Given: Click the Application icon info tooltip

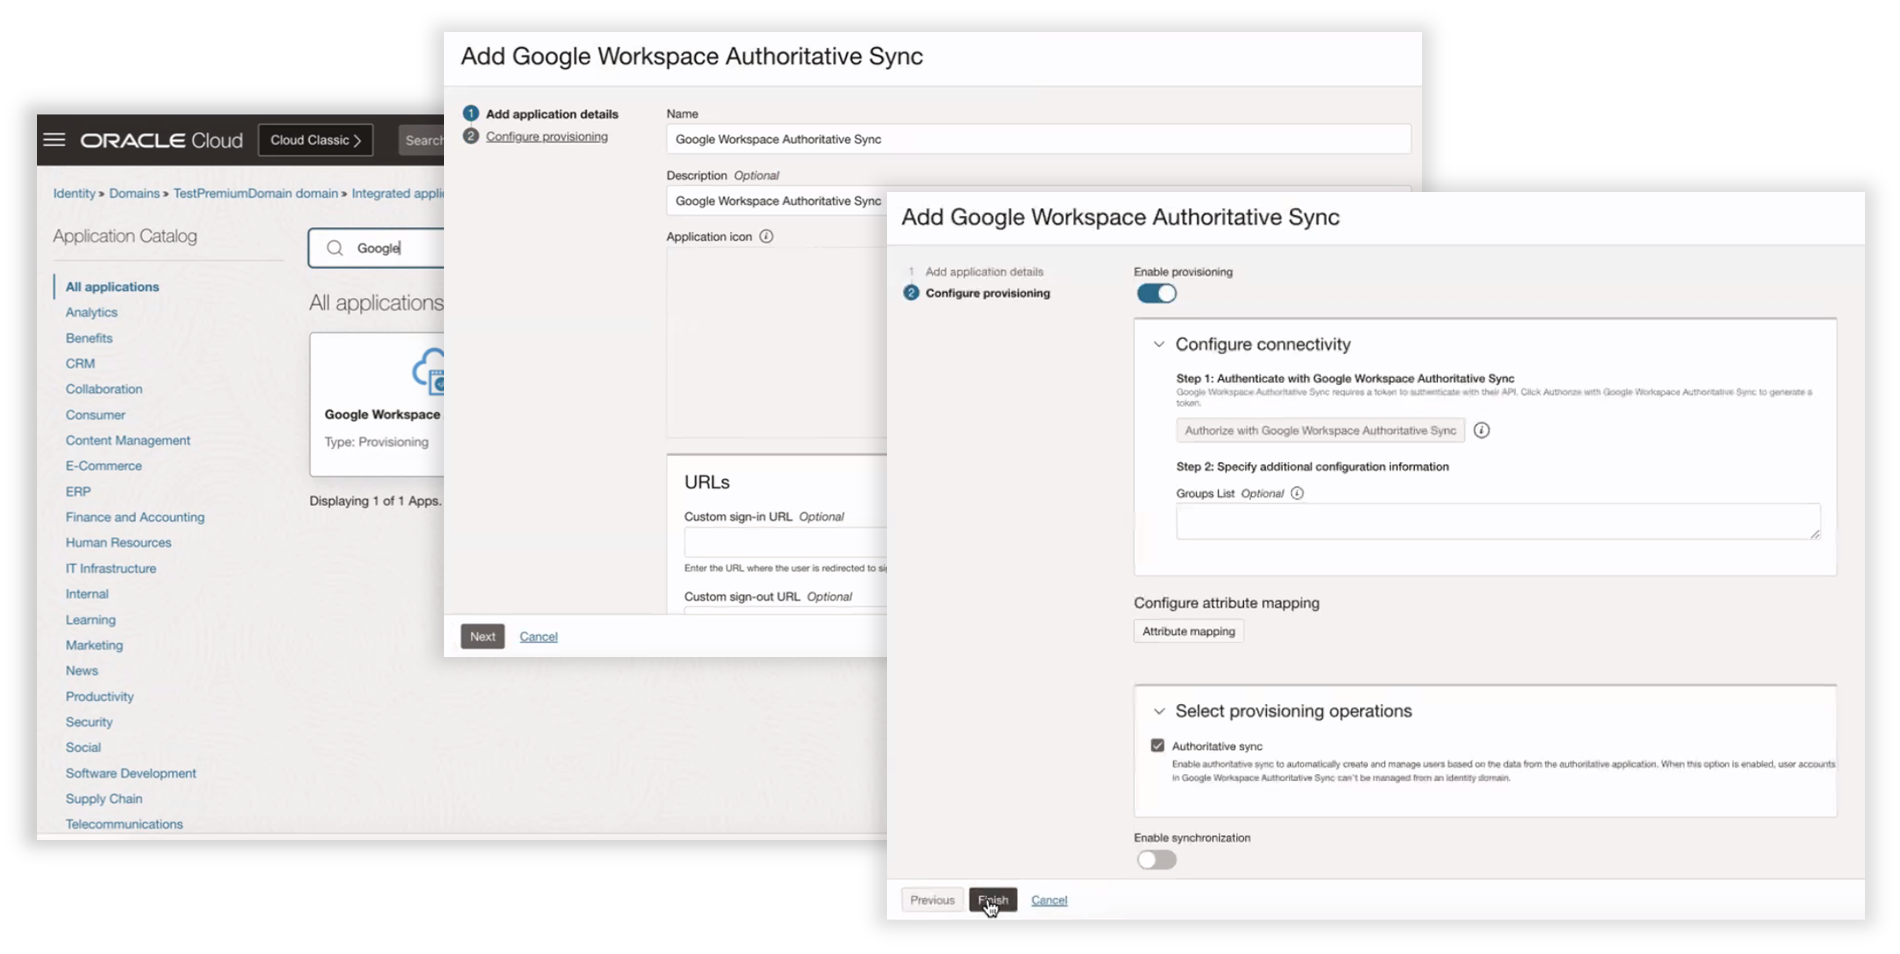Looking at the screenshot, I should [x=766, y=236].
